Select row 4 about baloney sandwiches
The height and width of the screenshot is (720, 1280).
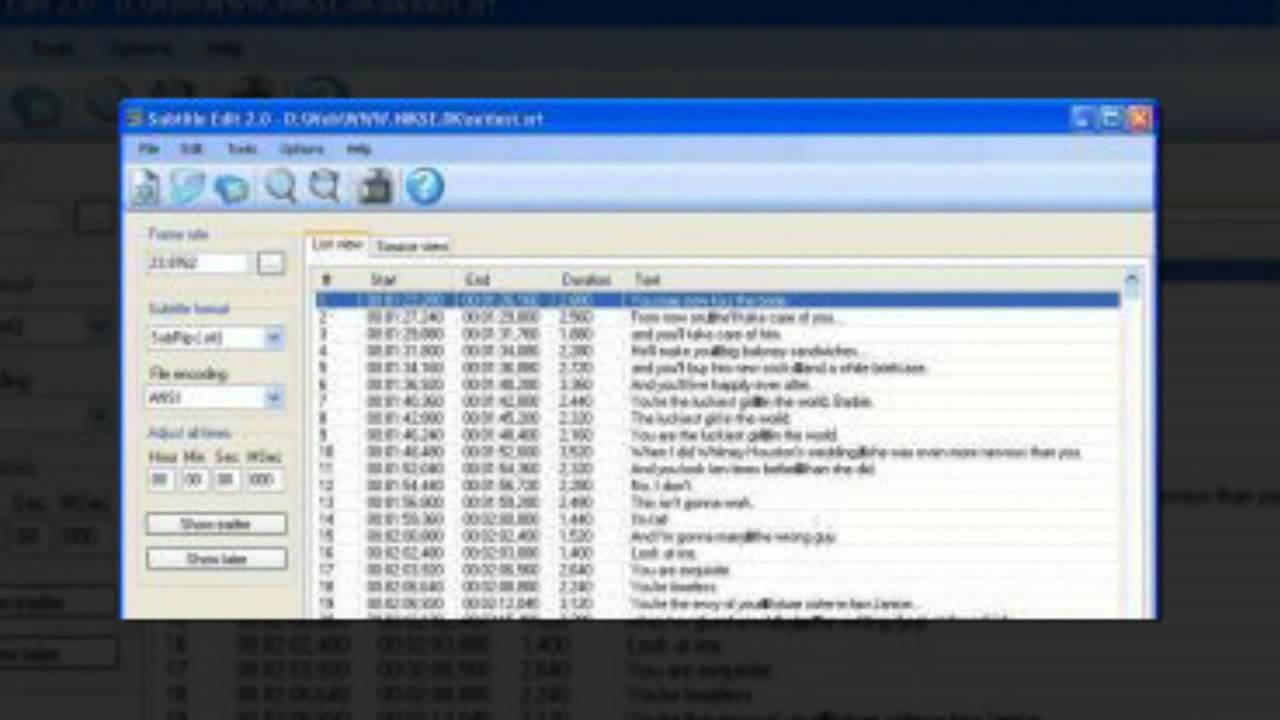pos(717,351)
